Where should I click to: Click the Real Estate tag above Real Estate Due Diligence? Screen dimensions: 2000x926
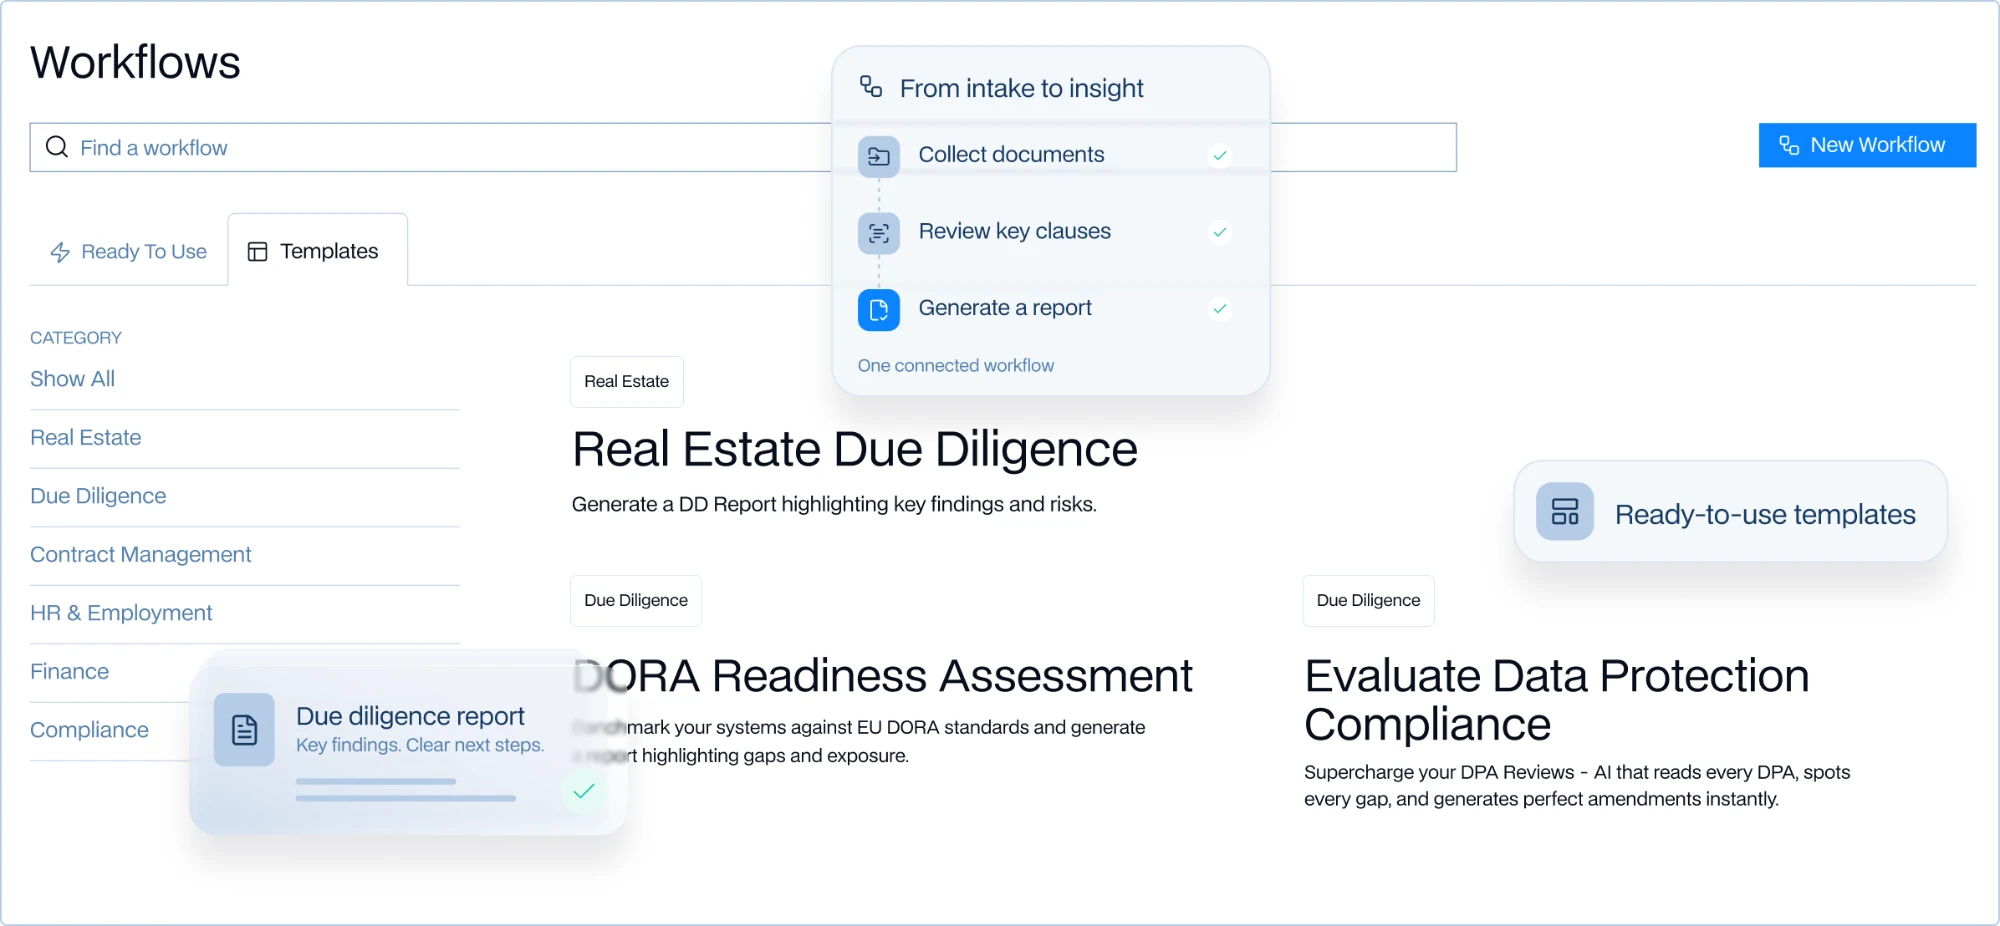(627, 382)
